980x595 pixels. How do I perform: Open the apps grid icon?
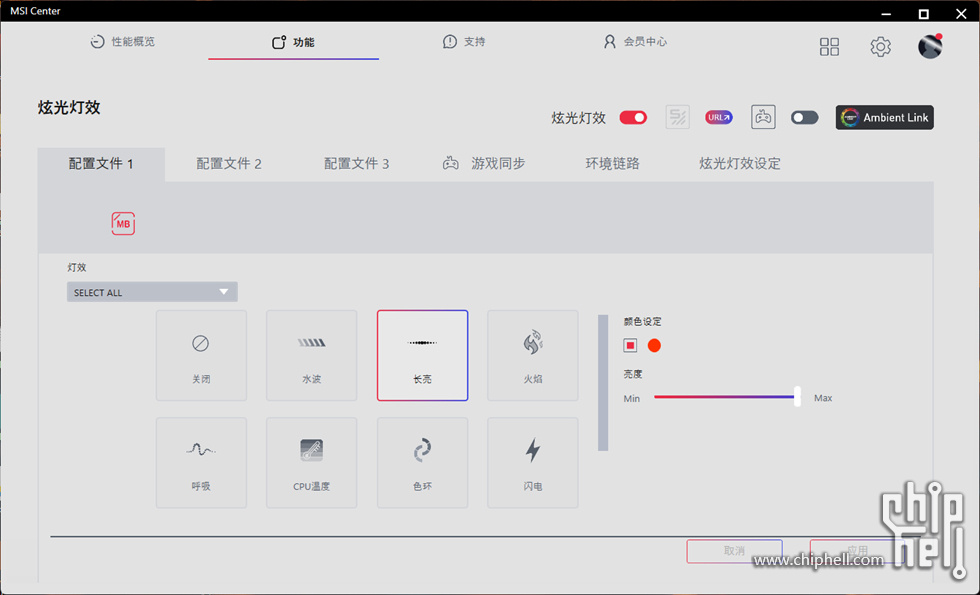[x=829, y=47]
